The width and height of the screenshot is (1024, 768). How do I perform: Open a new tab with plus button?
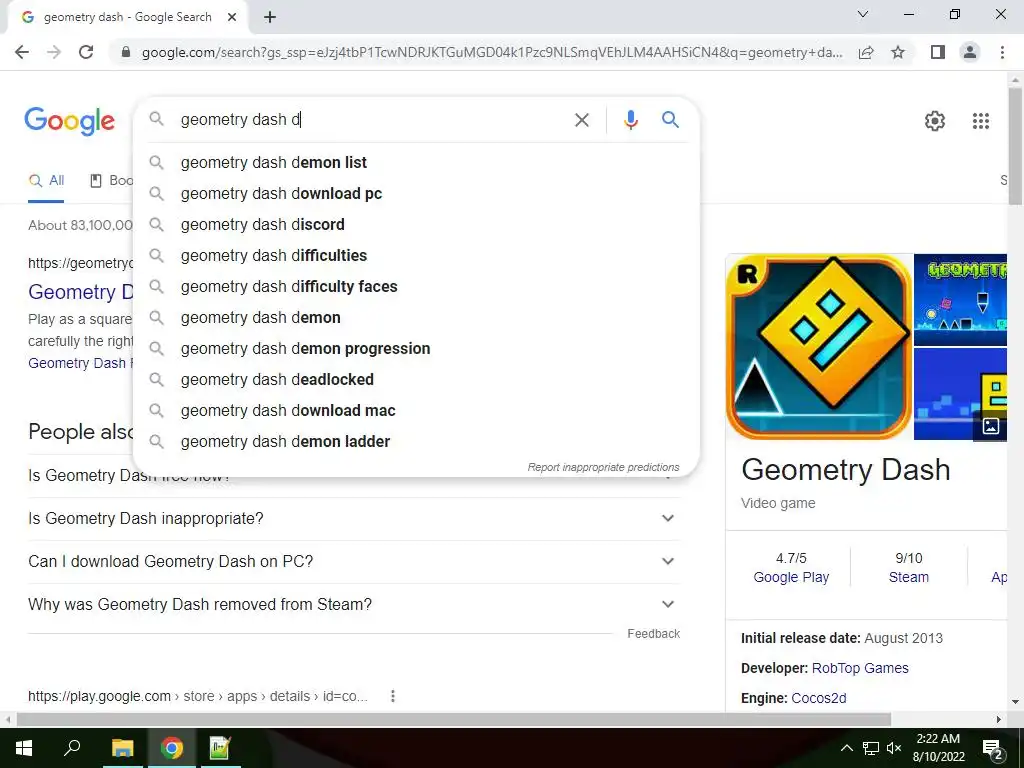270,18
